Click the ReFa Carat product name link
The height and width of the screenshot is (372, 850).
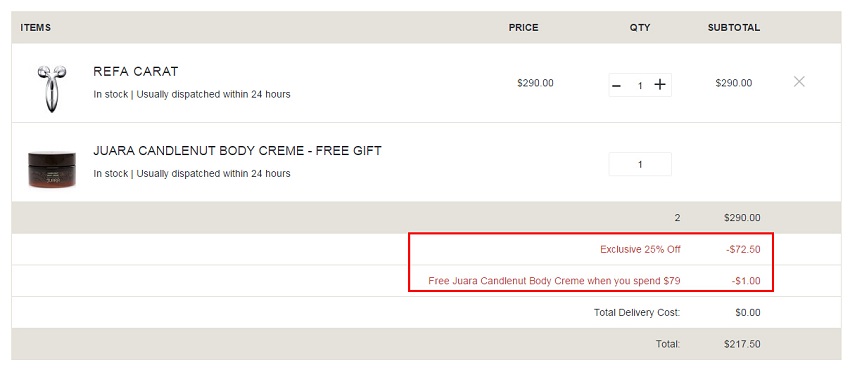(x=136, y=72)
